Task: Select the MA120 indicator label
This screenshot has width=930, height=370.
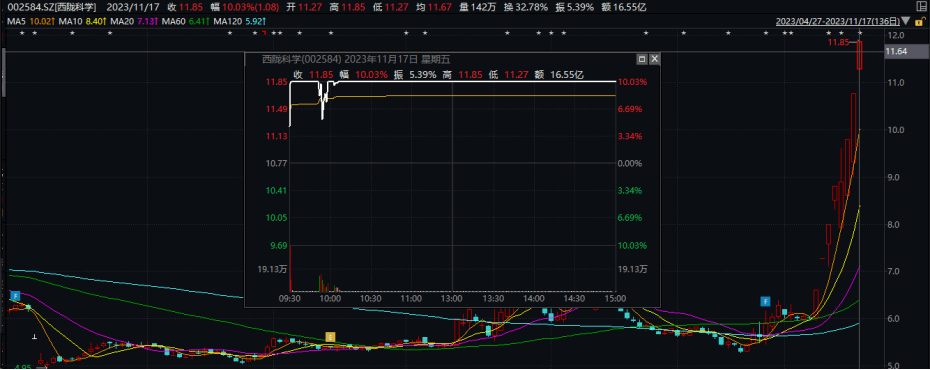Action: pos(227,21)
